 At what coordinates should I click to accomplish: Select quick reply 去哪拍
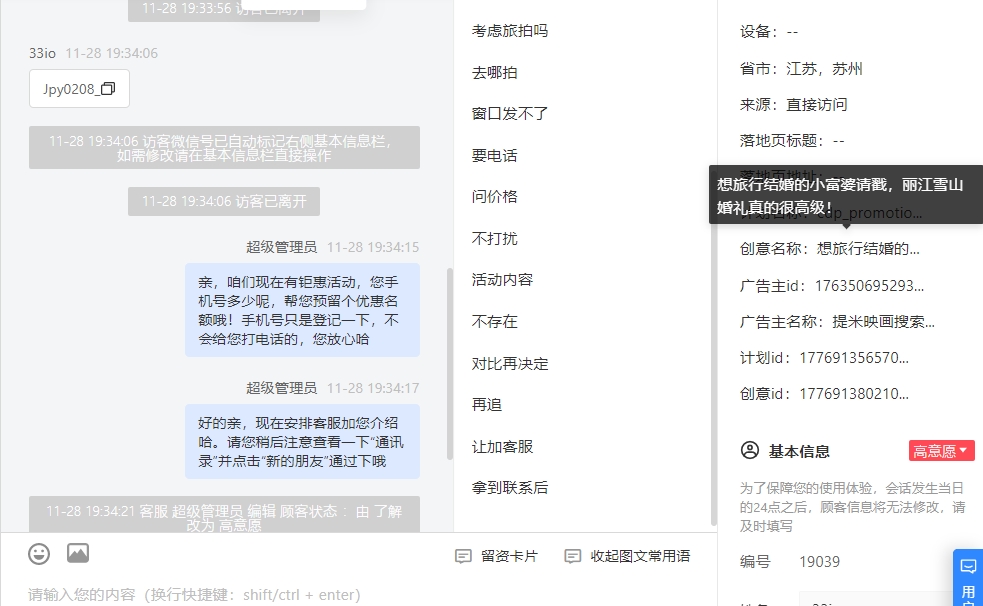[x=495, y=73]
